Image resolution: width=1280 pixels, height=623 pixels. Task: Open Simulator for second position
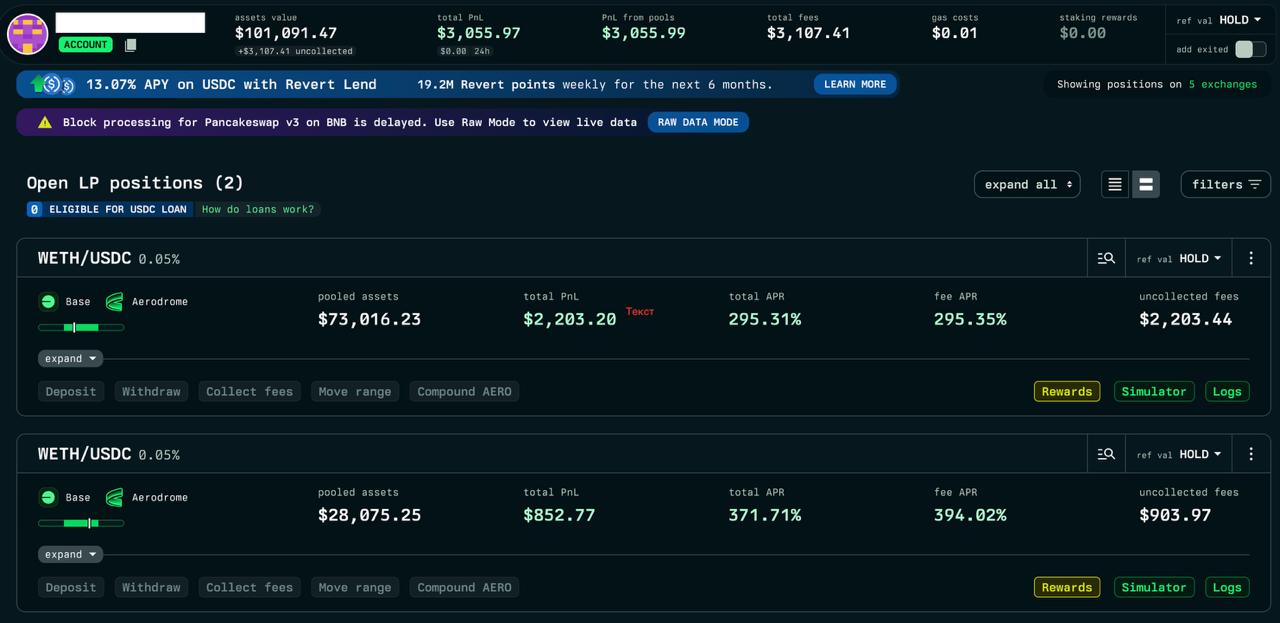click(x=1154, y=587)
